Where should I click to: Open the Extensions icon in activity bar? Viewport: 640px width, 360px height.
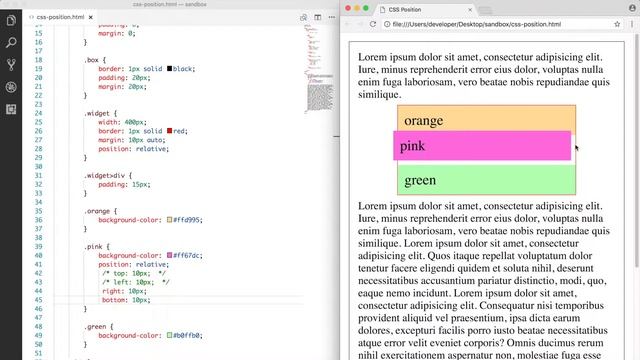11,109
